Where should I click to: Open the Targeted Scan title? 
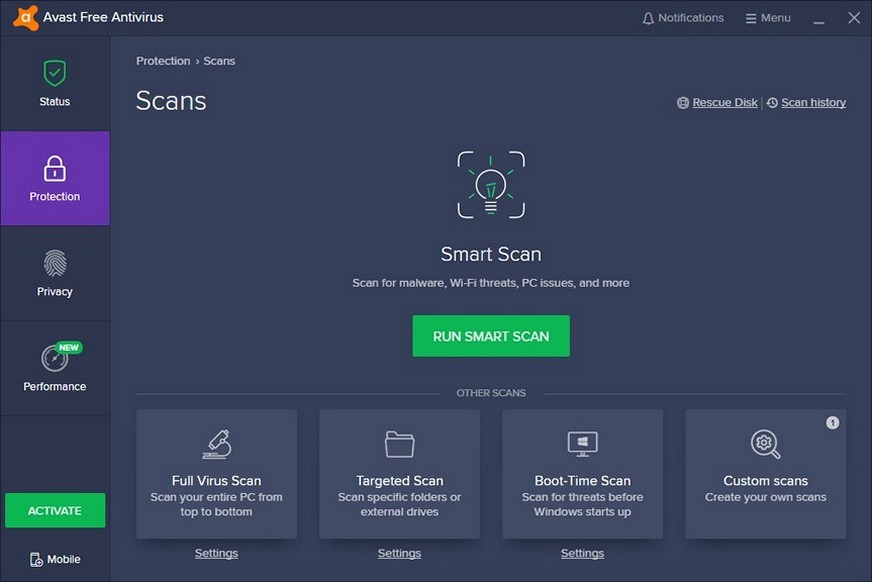click(399, 481)
